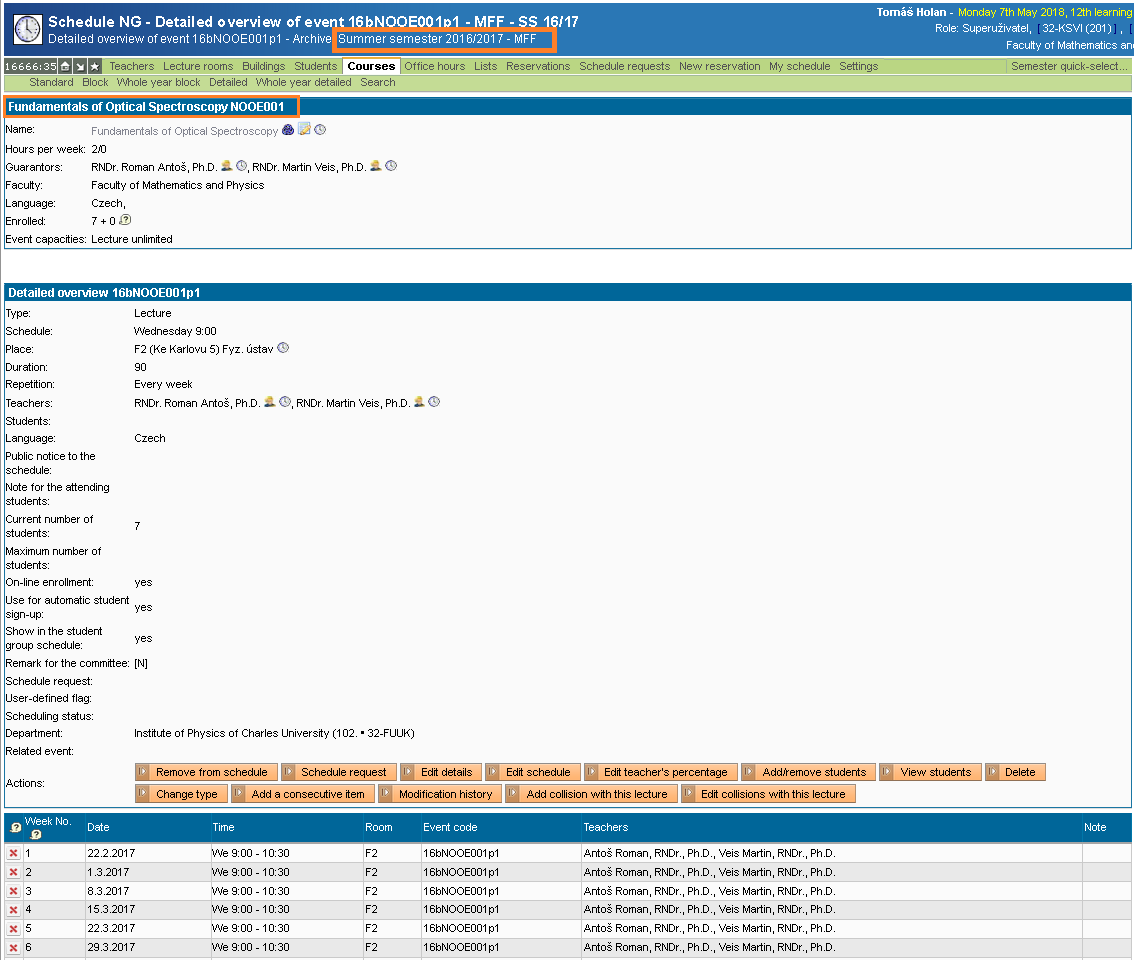
Task: Click the star favorites icon in navigation bar
Action: [95, 66]
